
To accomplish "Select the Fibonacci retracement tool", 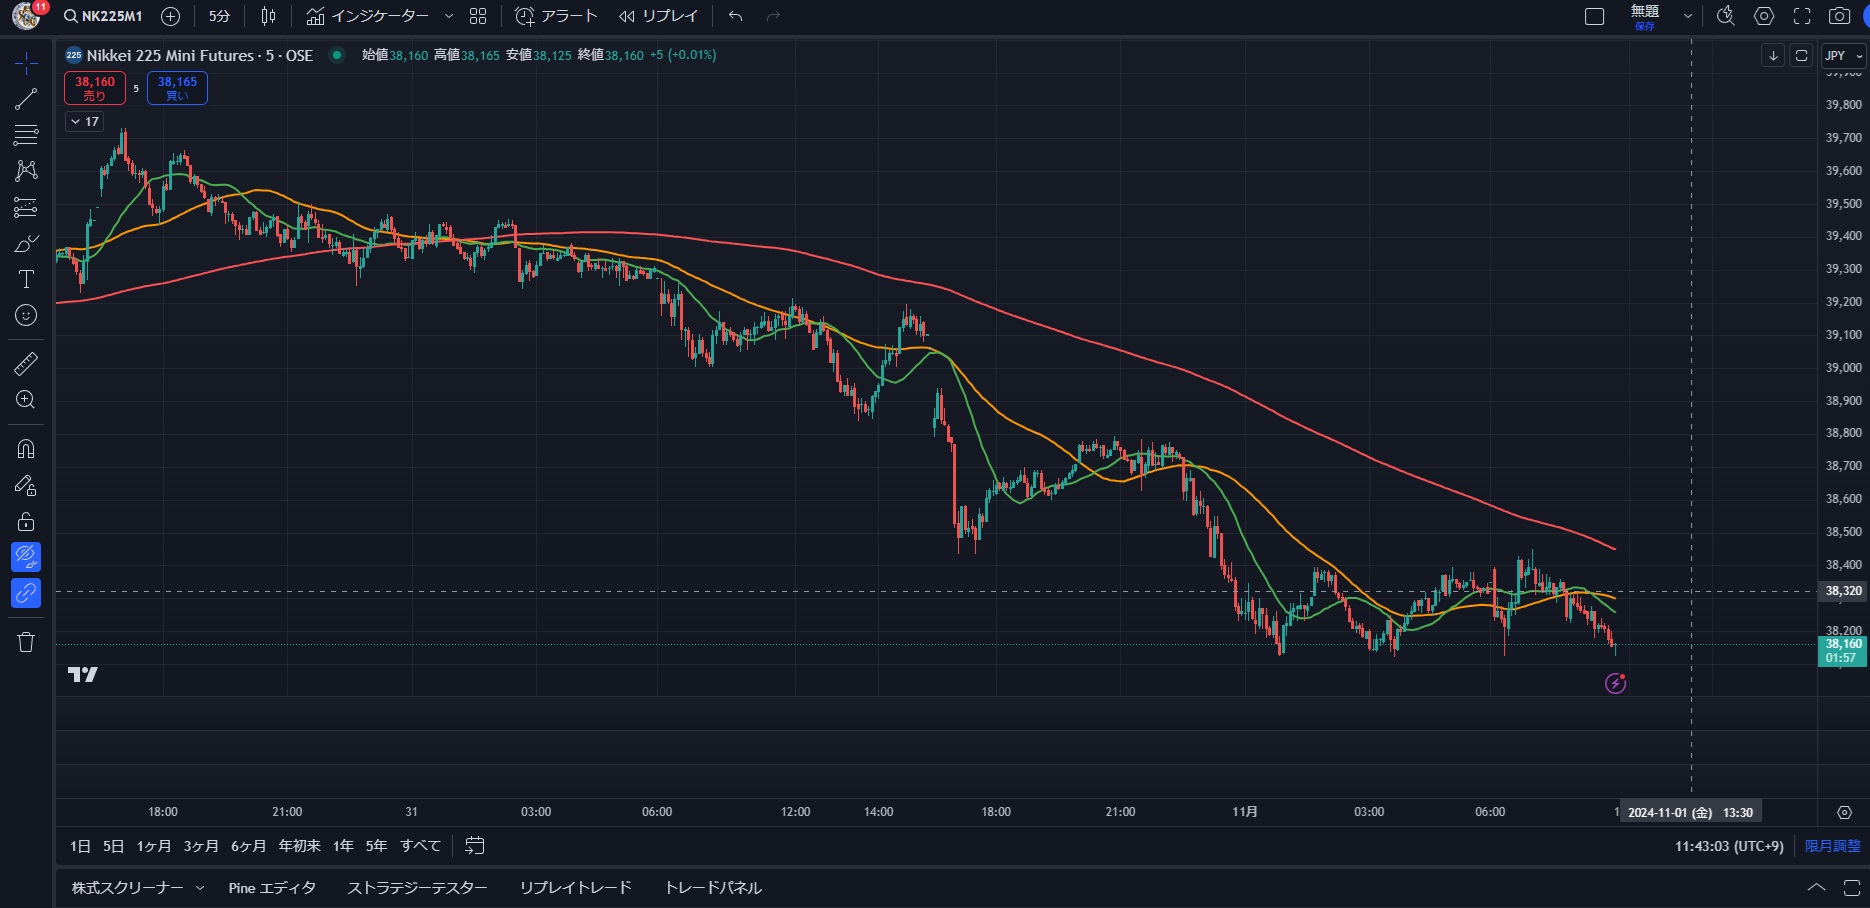I will tap(26, 135).
